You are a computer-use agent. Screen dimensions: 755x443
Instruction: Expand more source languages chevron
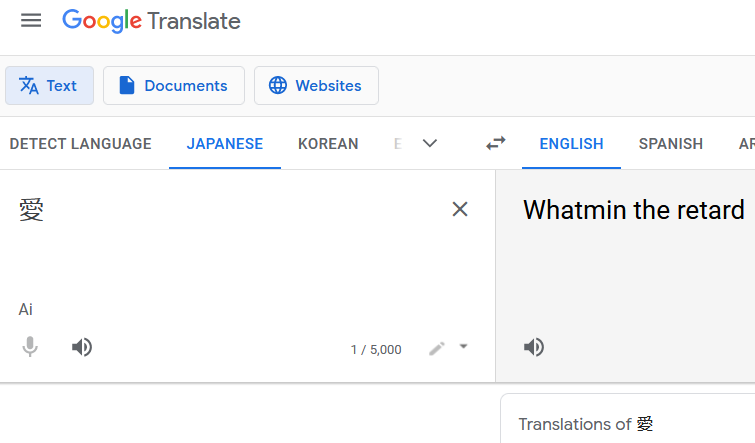click(430, 143)
